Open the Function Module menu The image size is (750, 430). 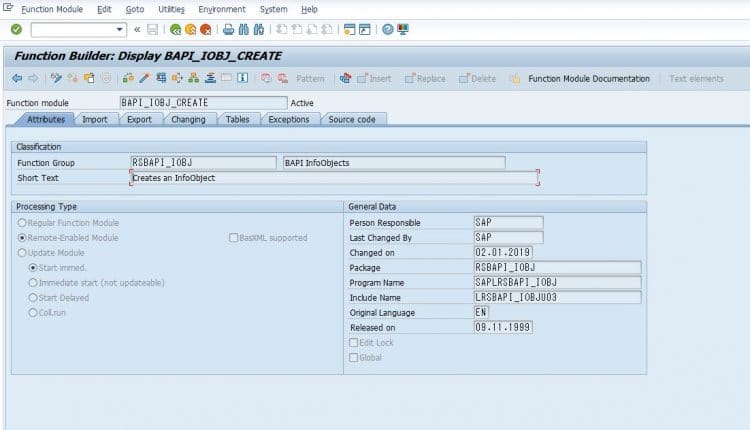[x=52, y=9]
